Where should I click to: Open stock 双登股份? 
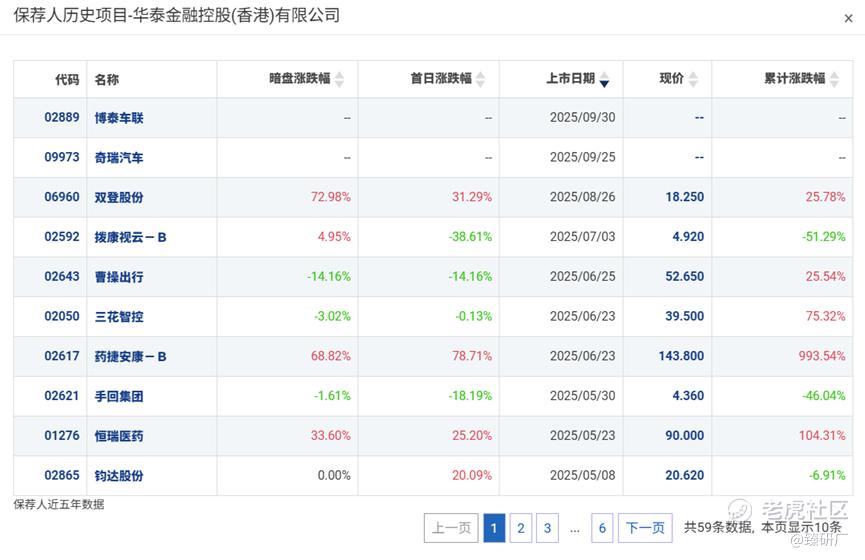(x=119, y=198)
